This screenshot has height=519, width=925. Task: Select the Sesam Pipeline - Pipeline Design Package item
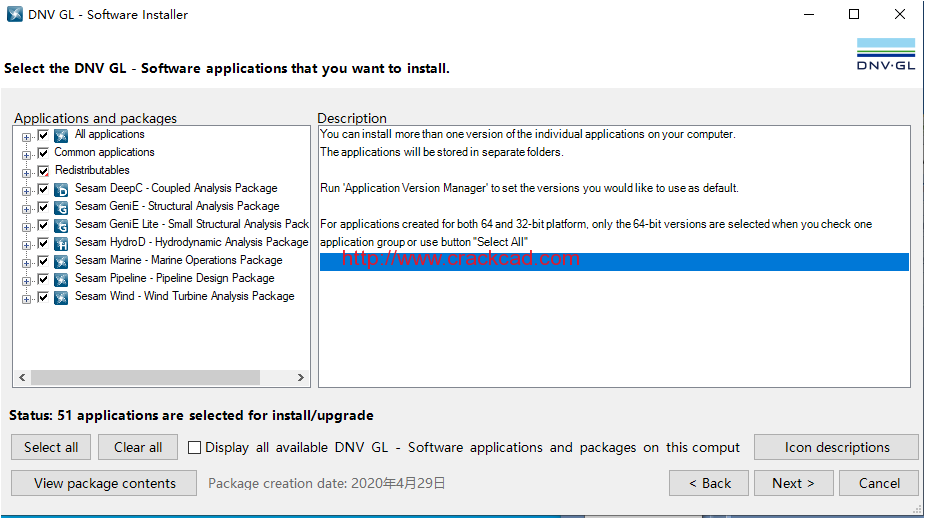pos(175,278)
